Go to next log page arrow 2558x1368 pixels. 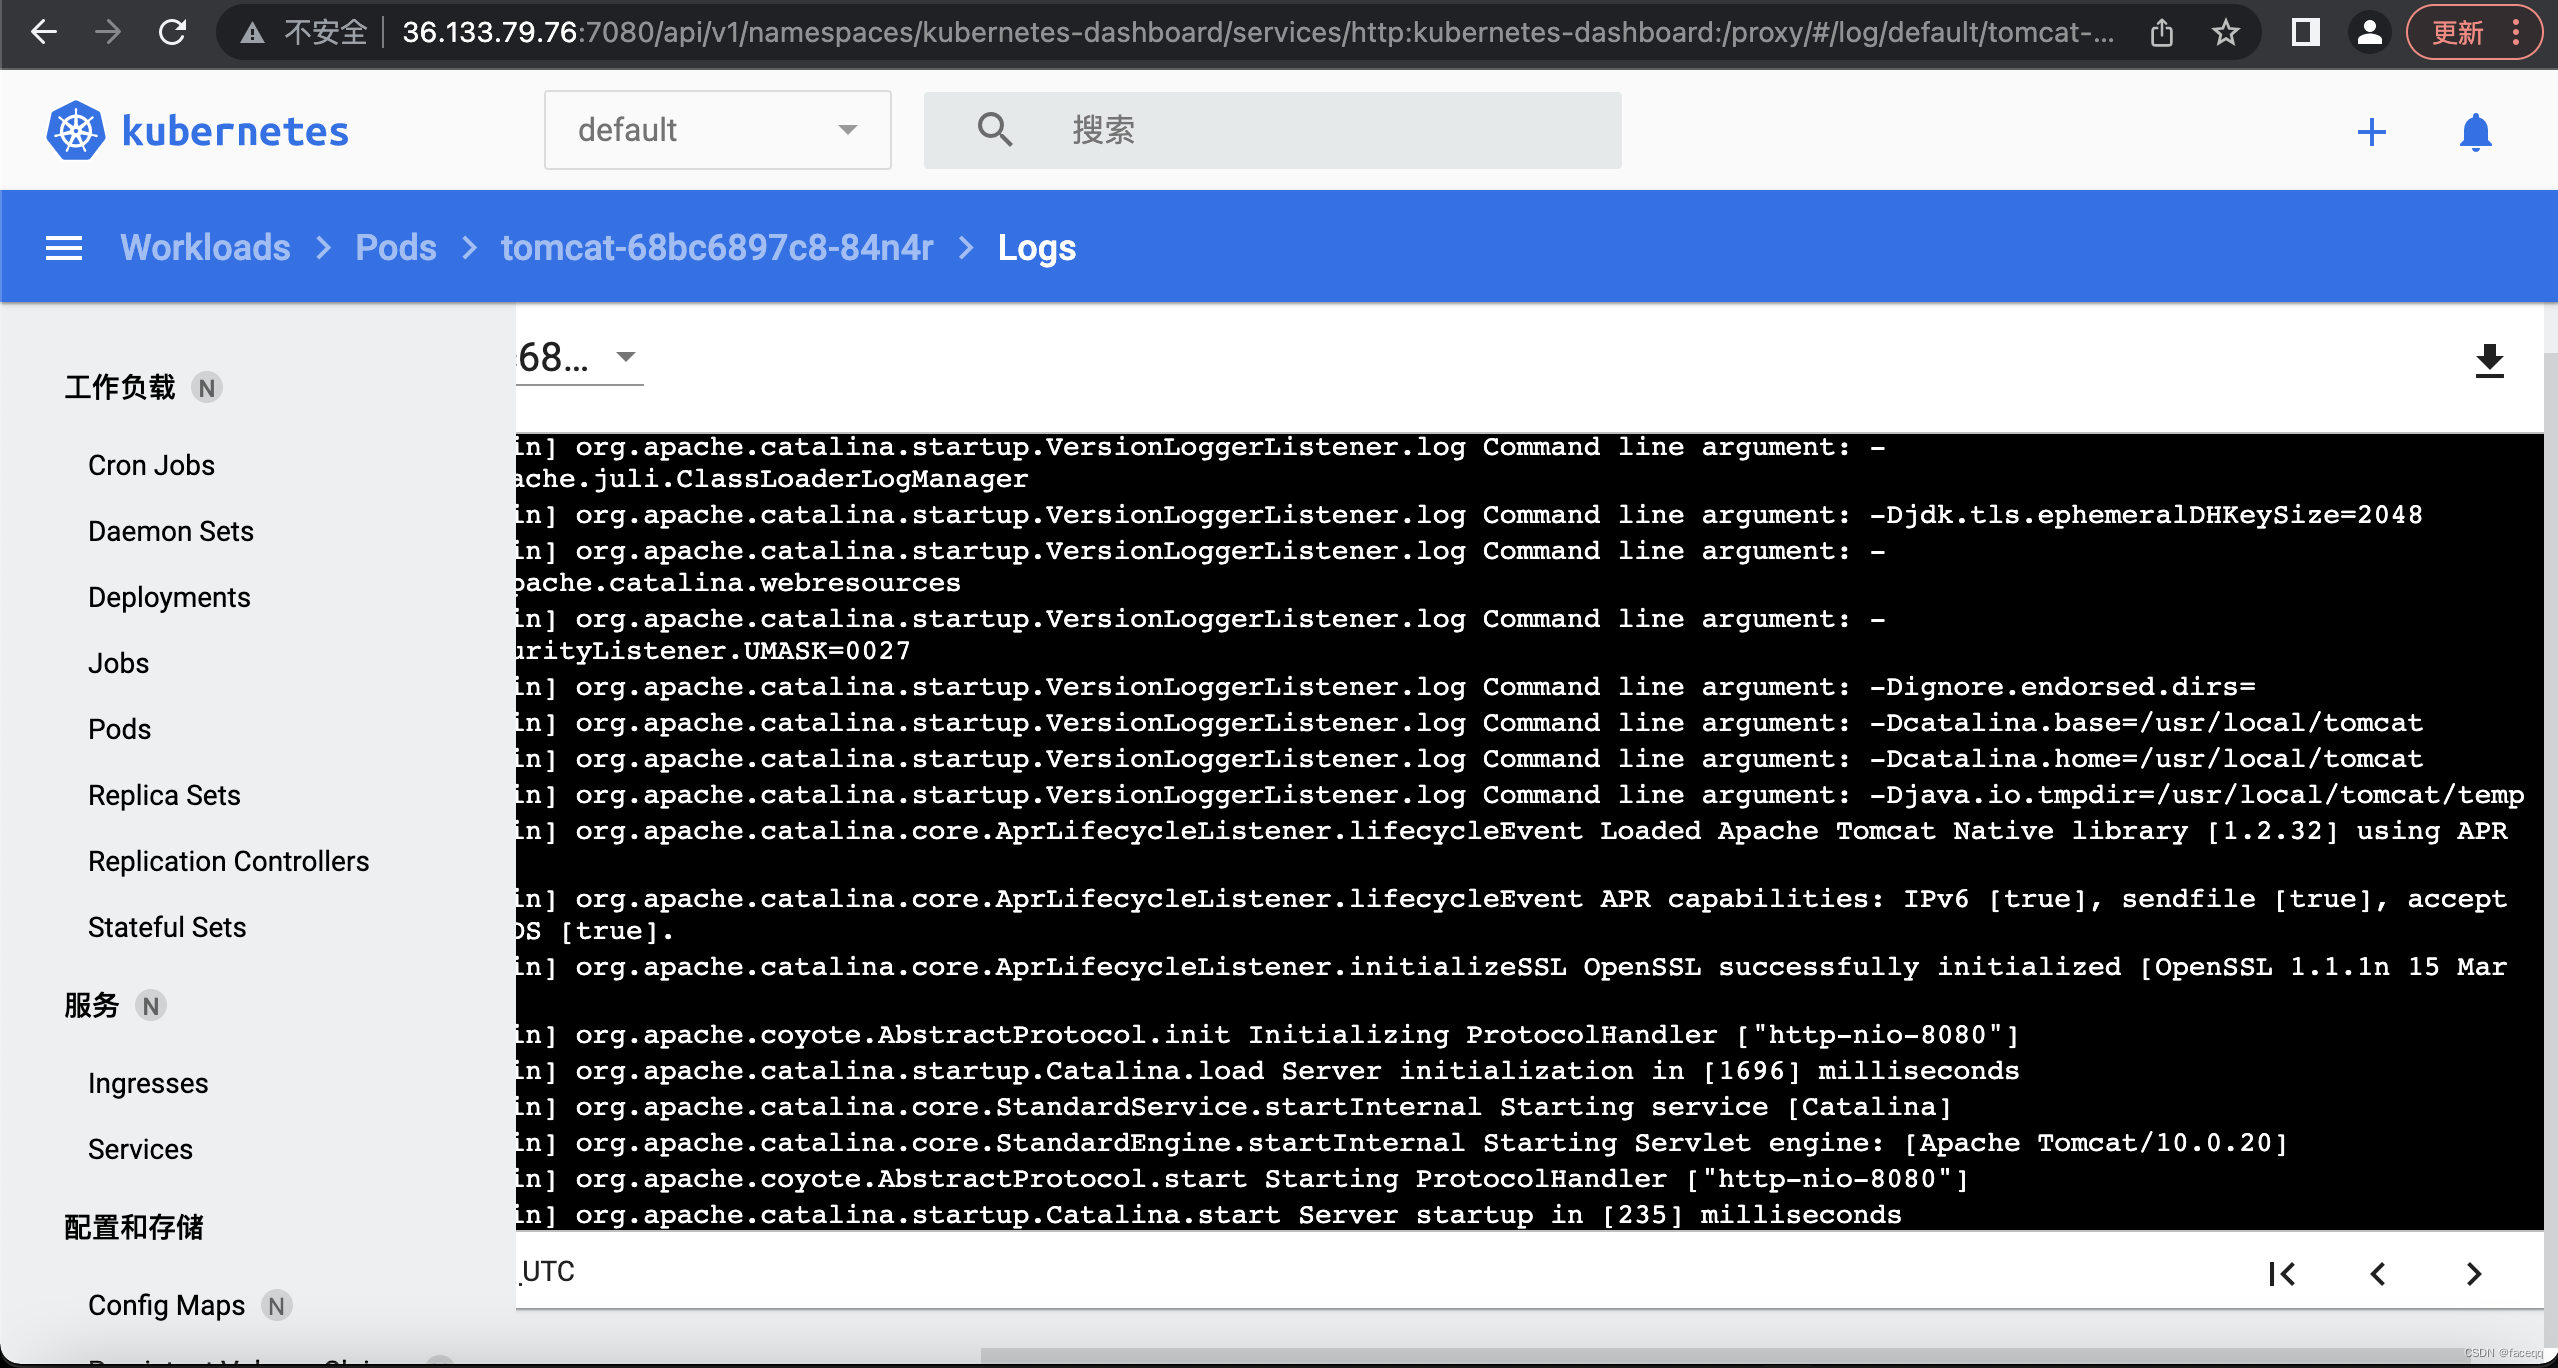(2474, 1273)
